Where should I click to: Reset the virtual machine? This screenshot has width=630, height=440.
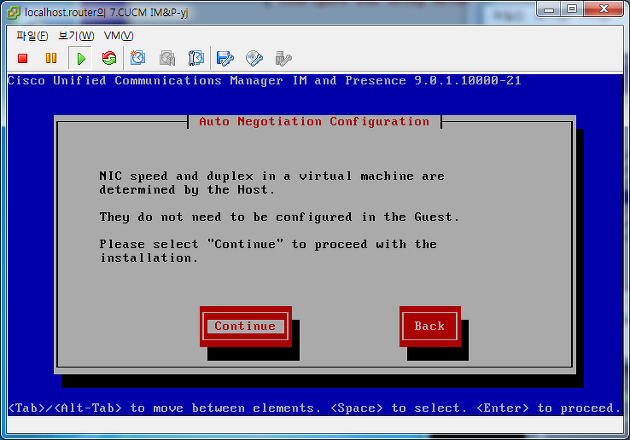(109, 59)
